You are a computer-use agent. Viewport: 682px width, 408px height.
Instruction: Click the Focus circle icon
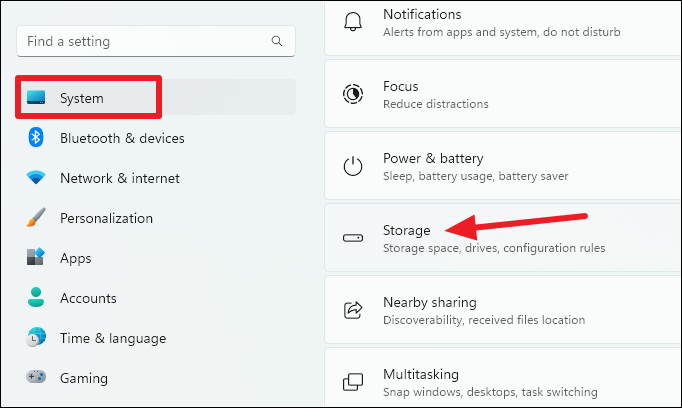(x=353, y=94)
